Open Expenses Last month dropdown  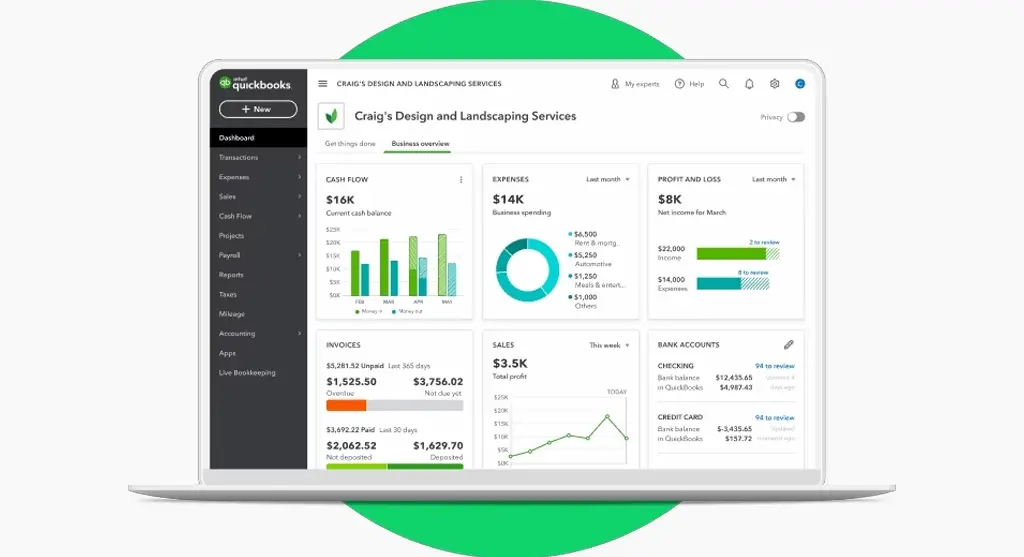(608, 179)
